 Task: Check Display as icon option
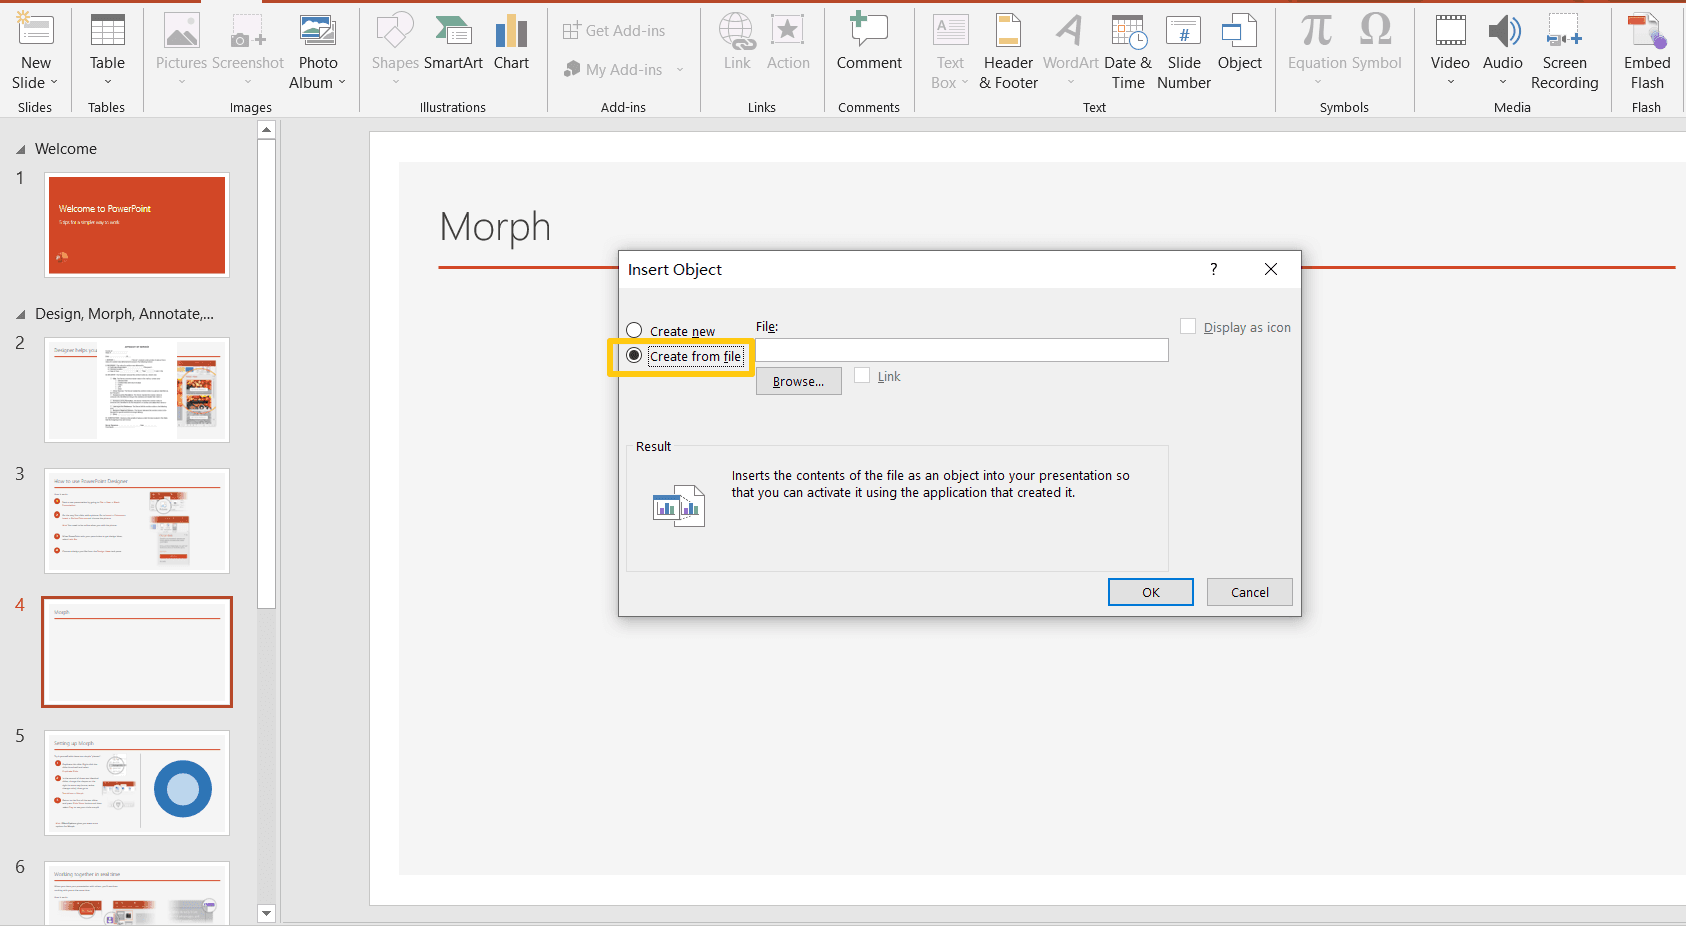pyautogui.click(x=1187, y=325)
